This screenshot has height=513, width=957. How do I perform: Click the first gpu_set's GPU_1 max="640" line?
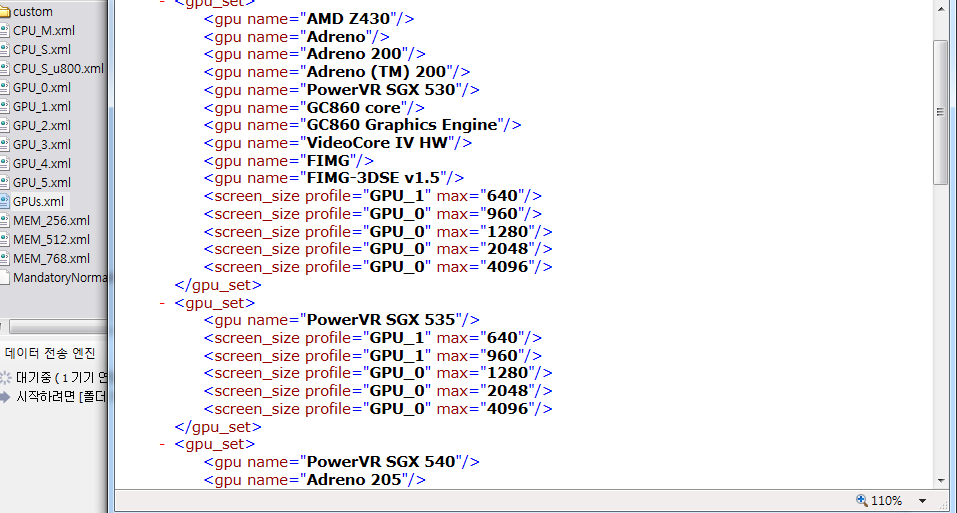point(373,196)
